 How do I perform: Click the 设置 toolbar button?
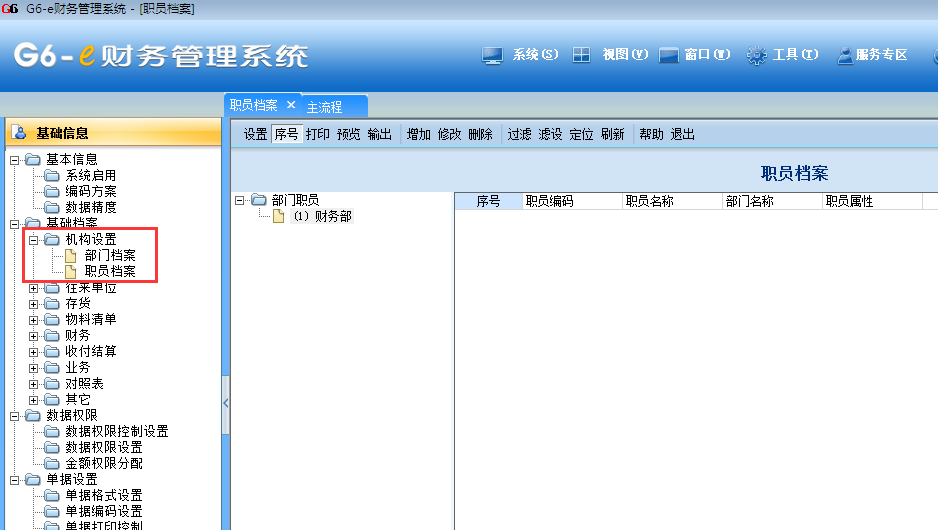[x=255, y=134]
